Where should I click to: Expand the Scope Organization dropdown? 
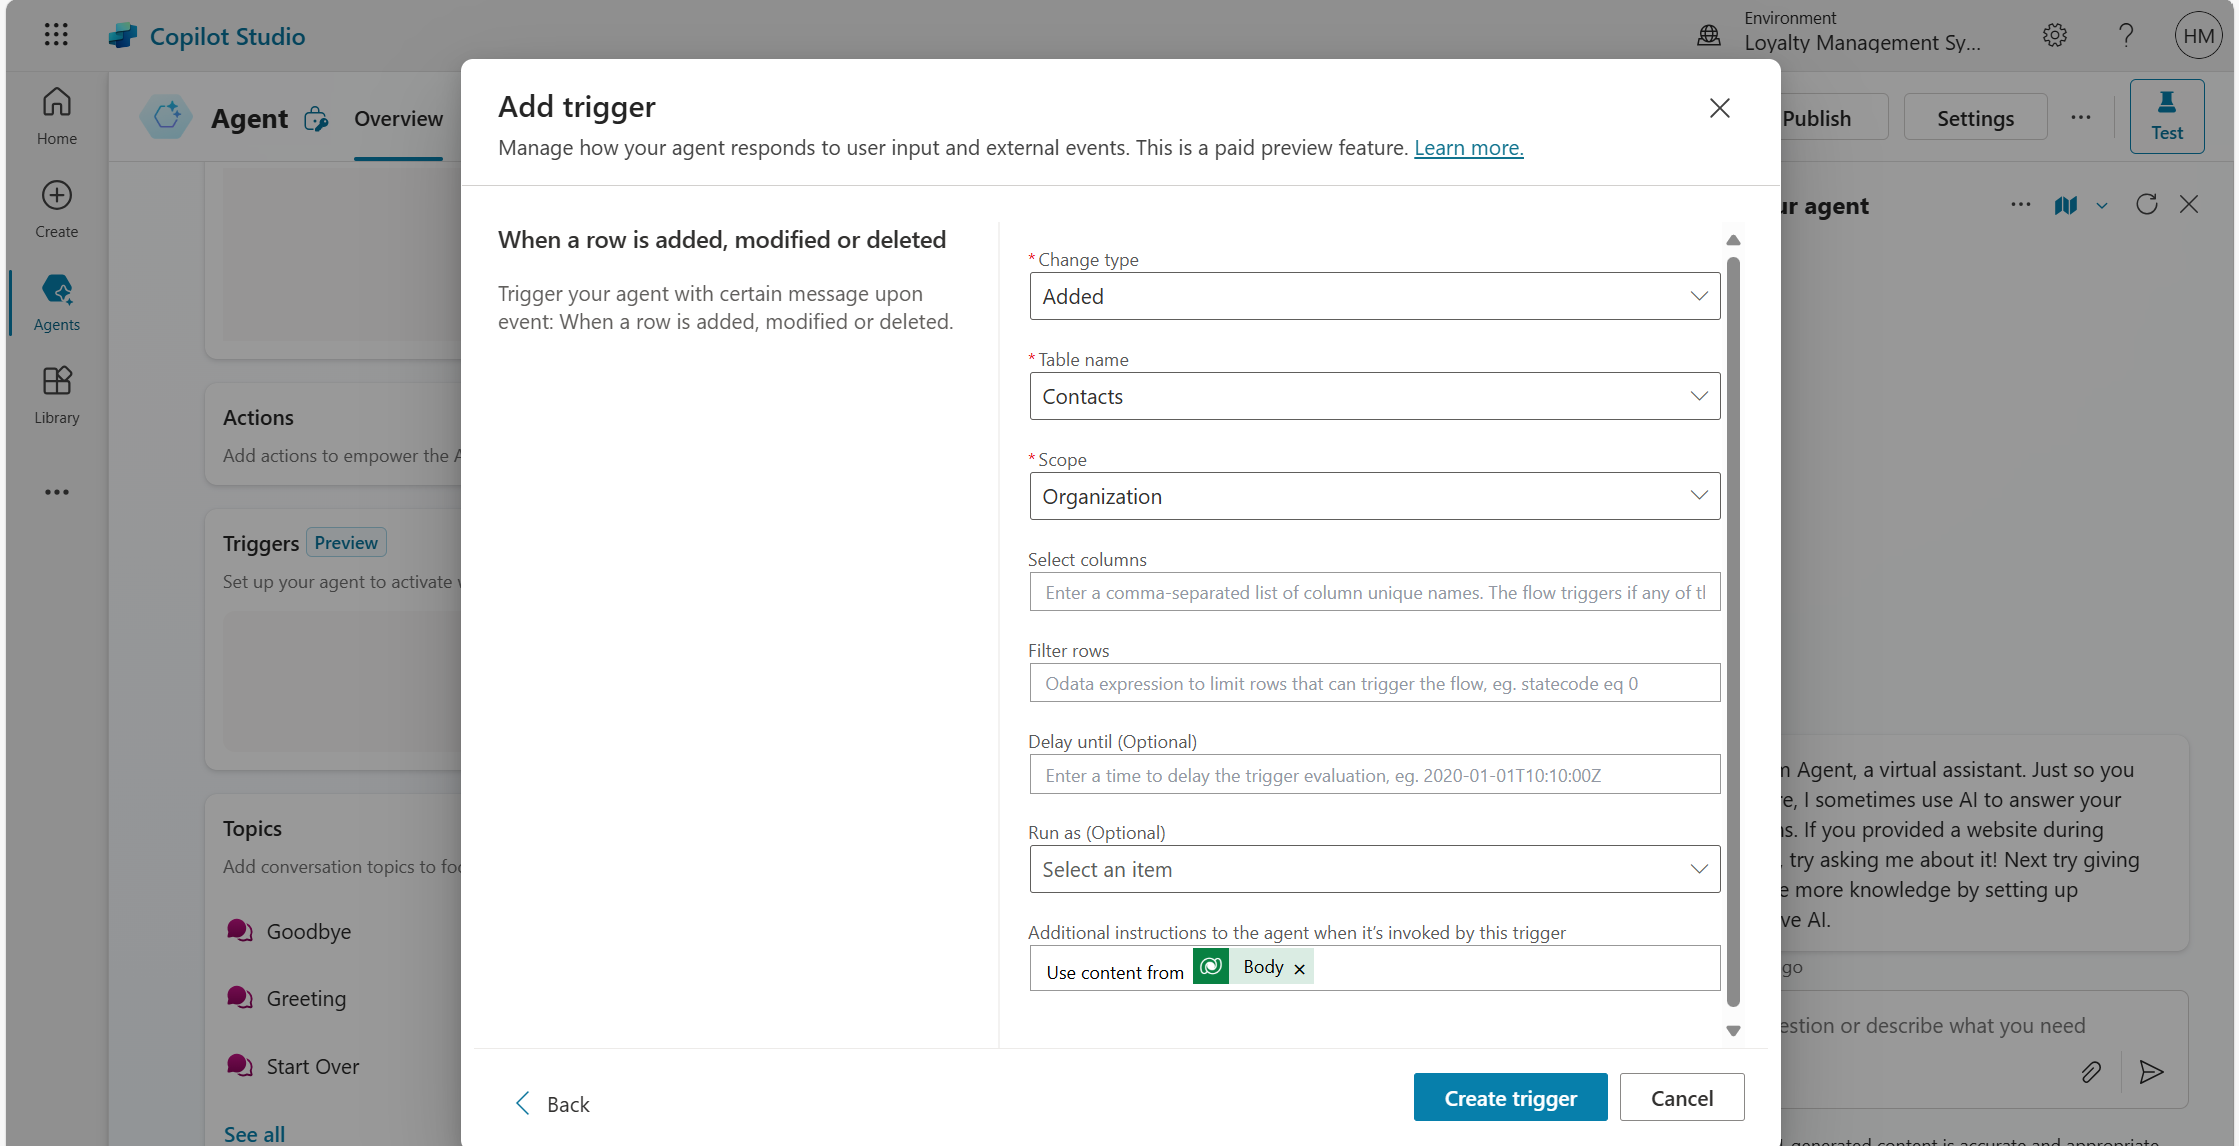coord(1374,496)
